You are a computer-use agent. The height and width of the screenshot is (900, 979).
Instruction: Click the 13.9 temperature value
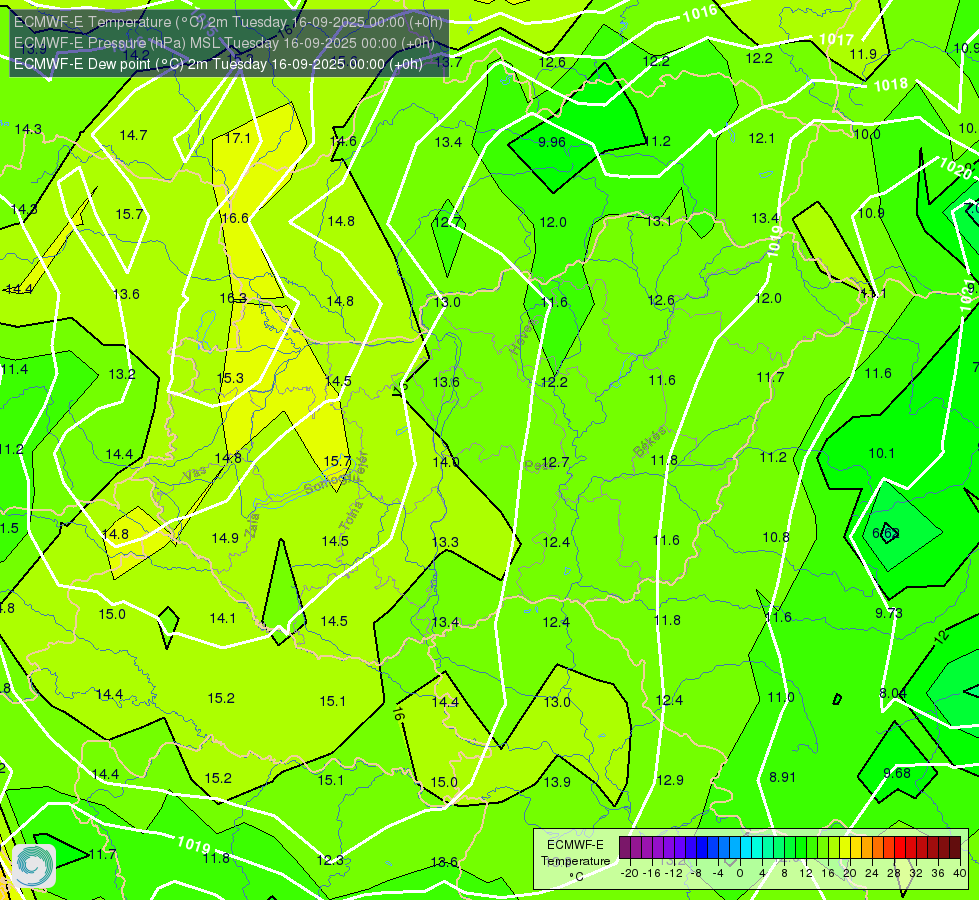(557, 782)
